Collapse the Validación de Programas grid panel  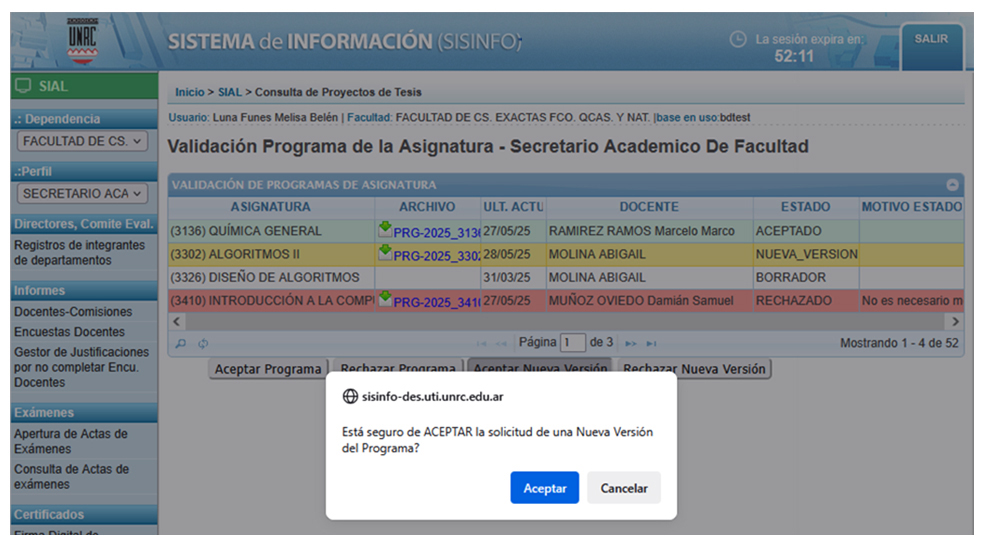click(x=952, y=185)
